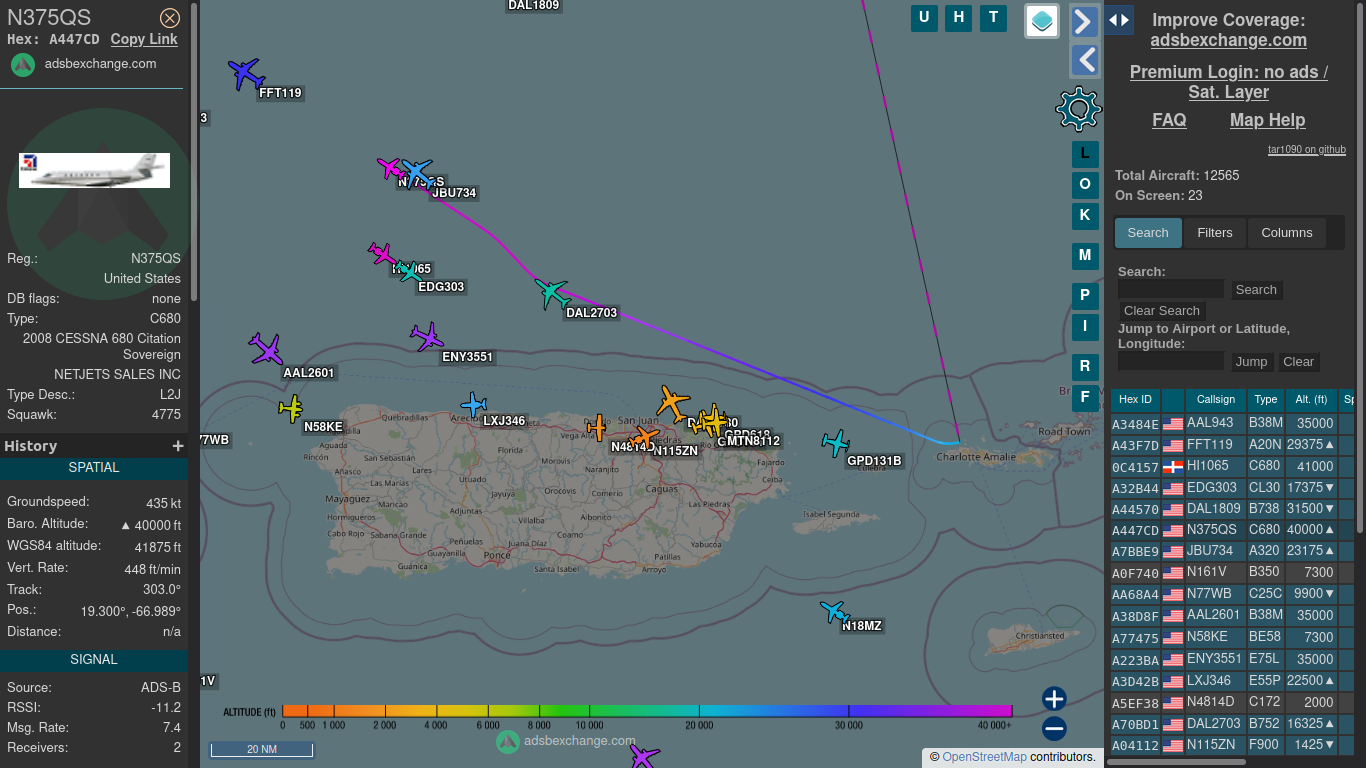This screenshot has height=768, width=1366.
Task: Toggle the T map button
Action: 993,17
